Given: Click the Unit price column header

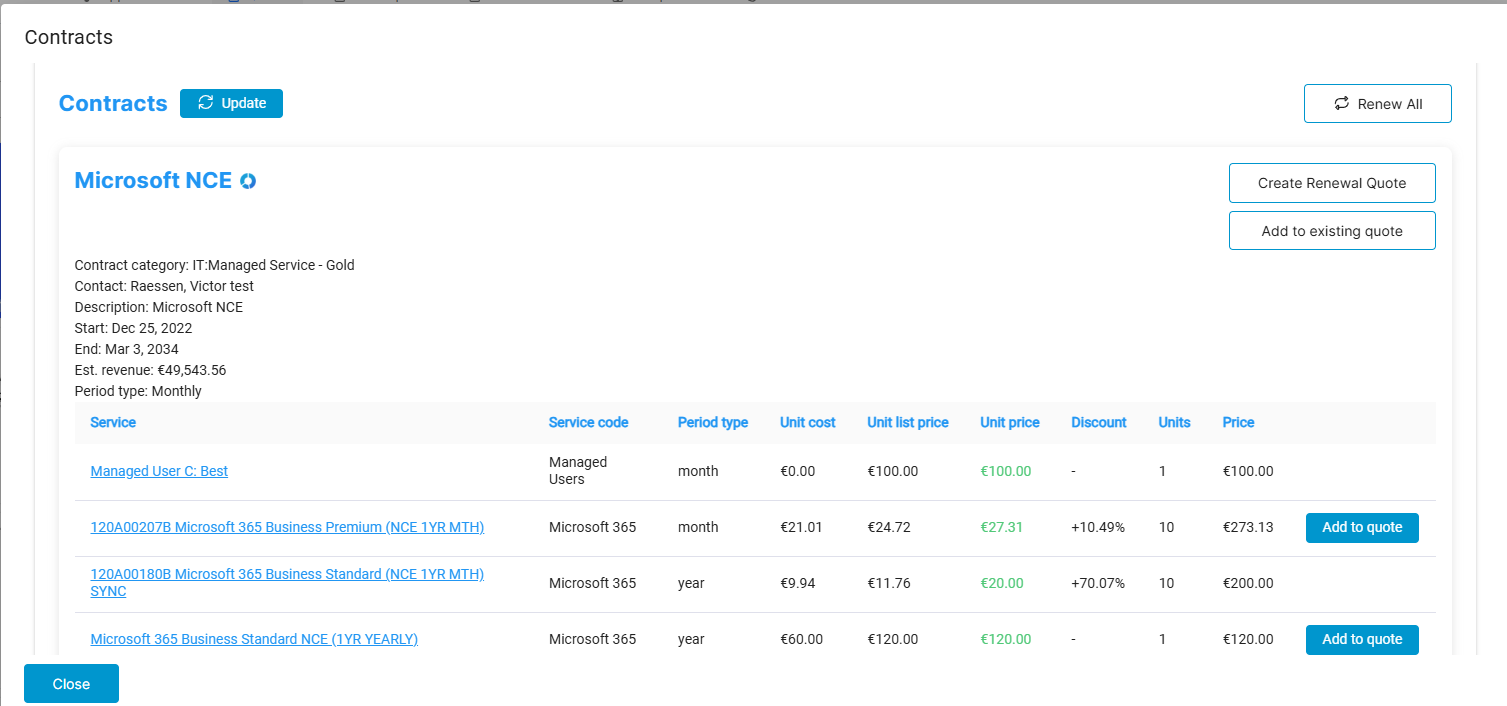Looking at the screenshot, I should click(x=1010, y=422).
